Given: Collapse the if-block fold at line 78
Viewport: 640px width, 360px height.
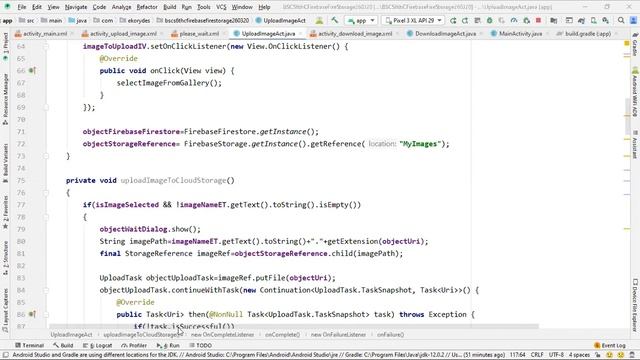Looking at the screenshot, I should 46,217.
